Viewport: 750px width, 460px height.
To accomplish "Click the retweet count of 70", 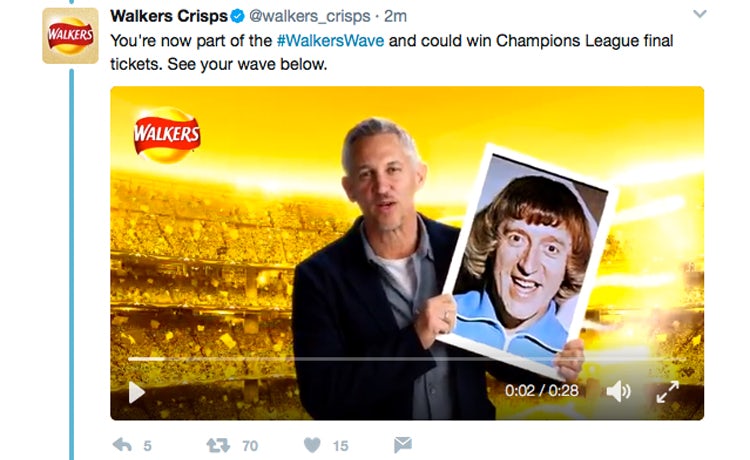I will (250, 446).
